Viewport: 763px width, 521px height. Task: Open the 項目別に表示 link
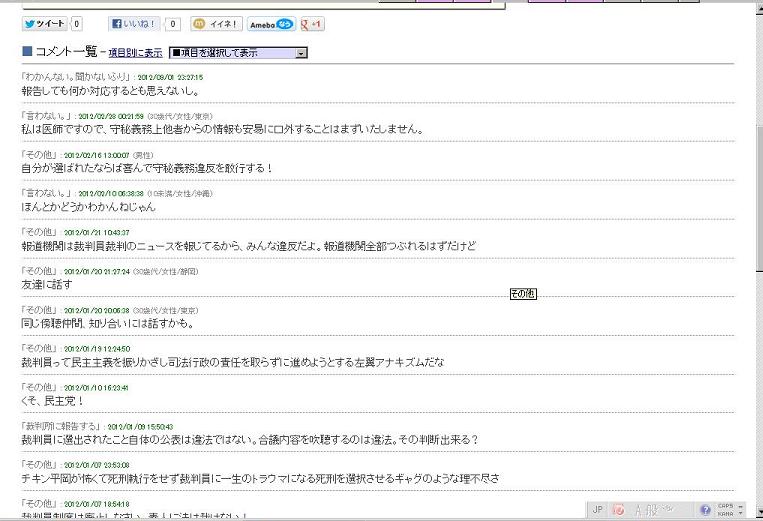point(135,53)
